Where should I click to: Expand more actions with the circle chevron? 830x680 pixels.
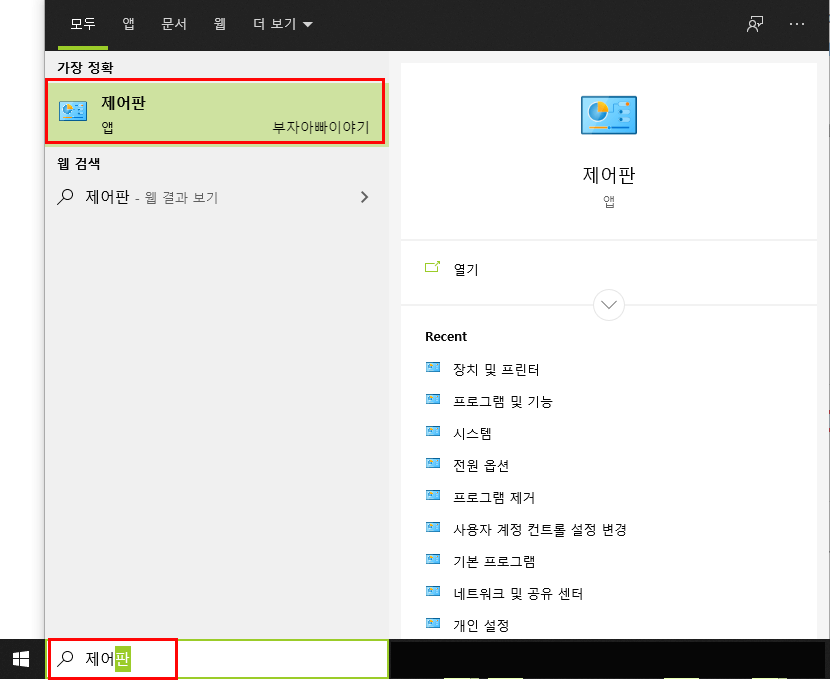tap(609, 305)
